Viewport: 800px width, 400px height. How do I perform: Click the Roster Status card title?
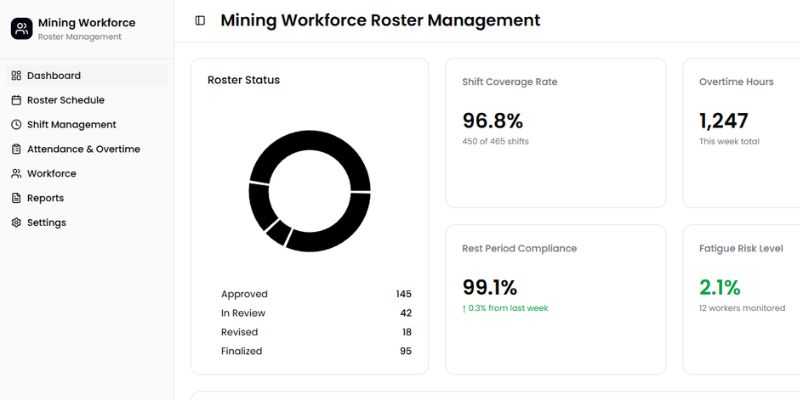pos(243,80)
